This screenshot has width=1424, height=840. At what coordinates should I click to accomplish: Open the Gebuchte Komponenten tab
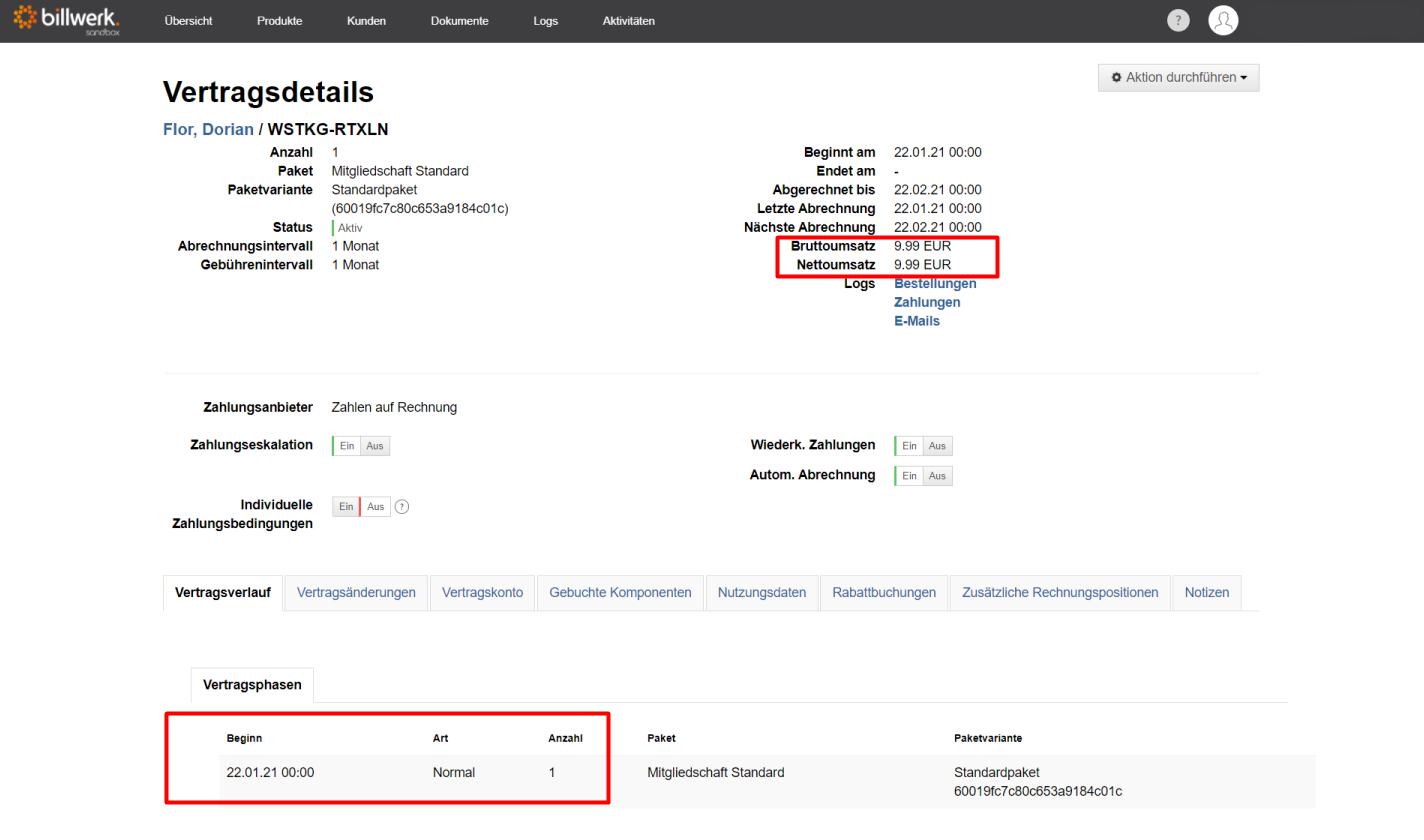click(620, 592)
